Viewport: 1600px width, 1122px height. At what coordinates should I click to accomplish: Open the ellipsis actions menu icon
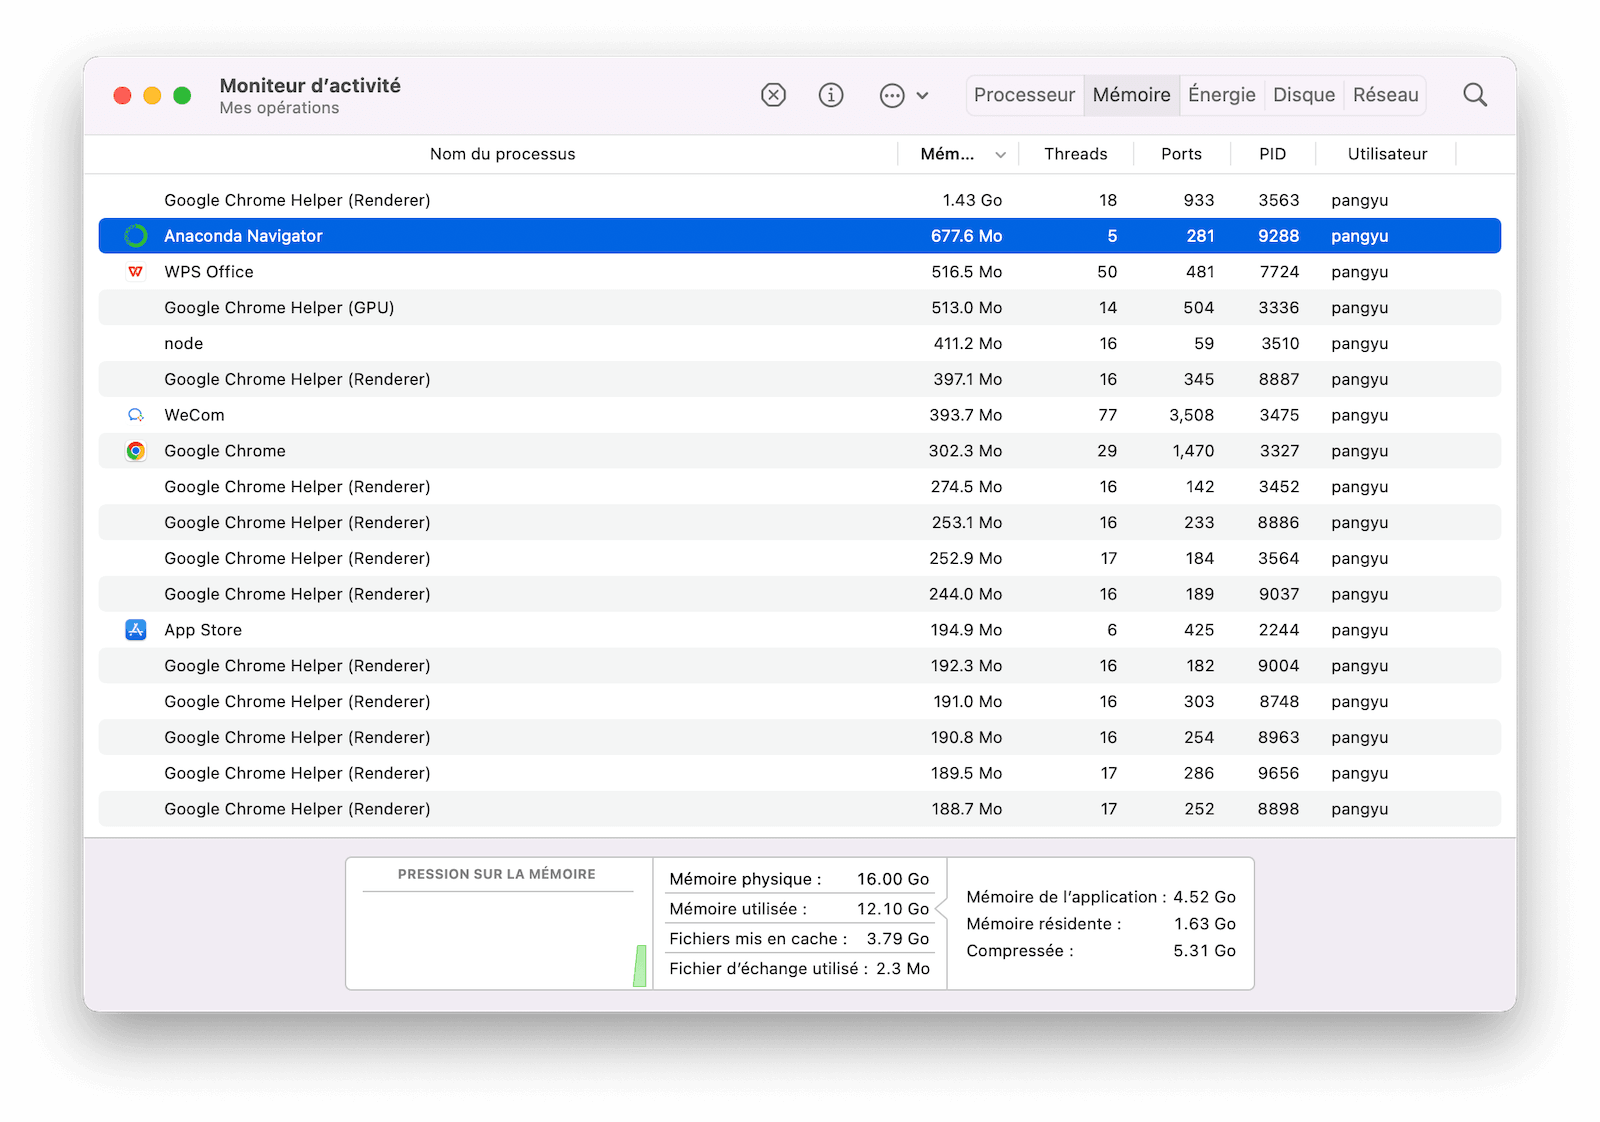(892, 96)
